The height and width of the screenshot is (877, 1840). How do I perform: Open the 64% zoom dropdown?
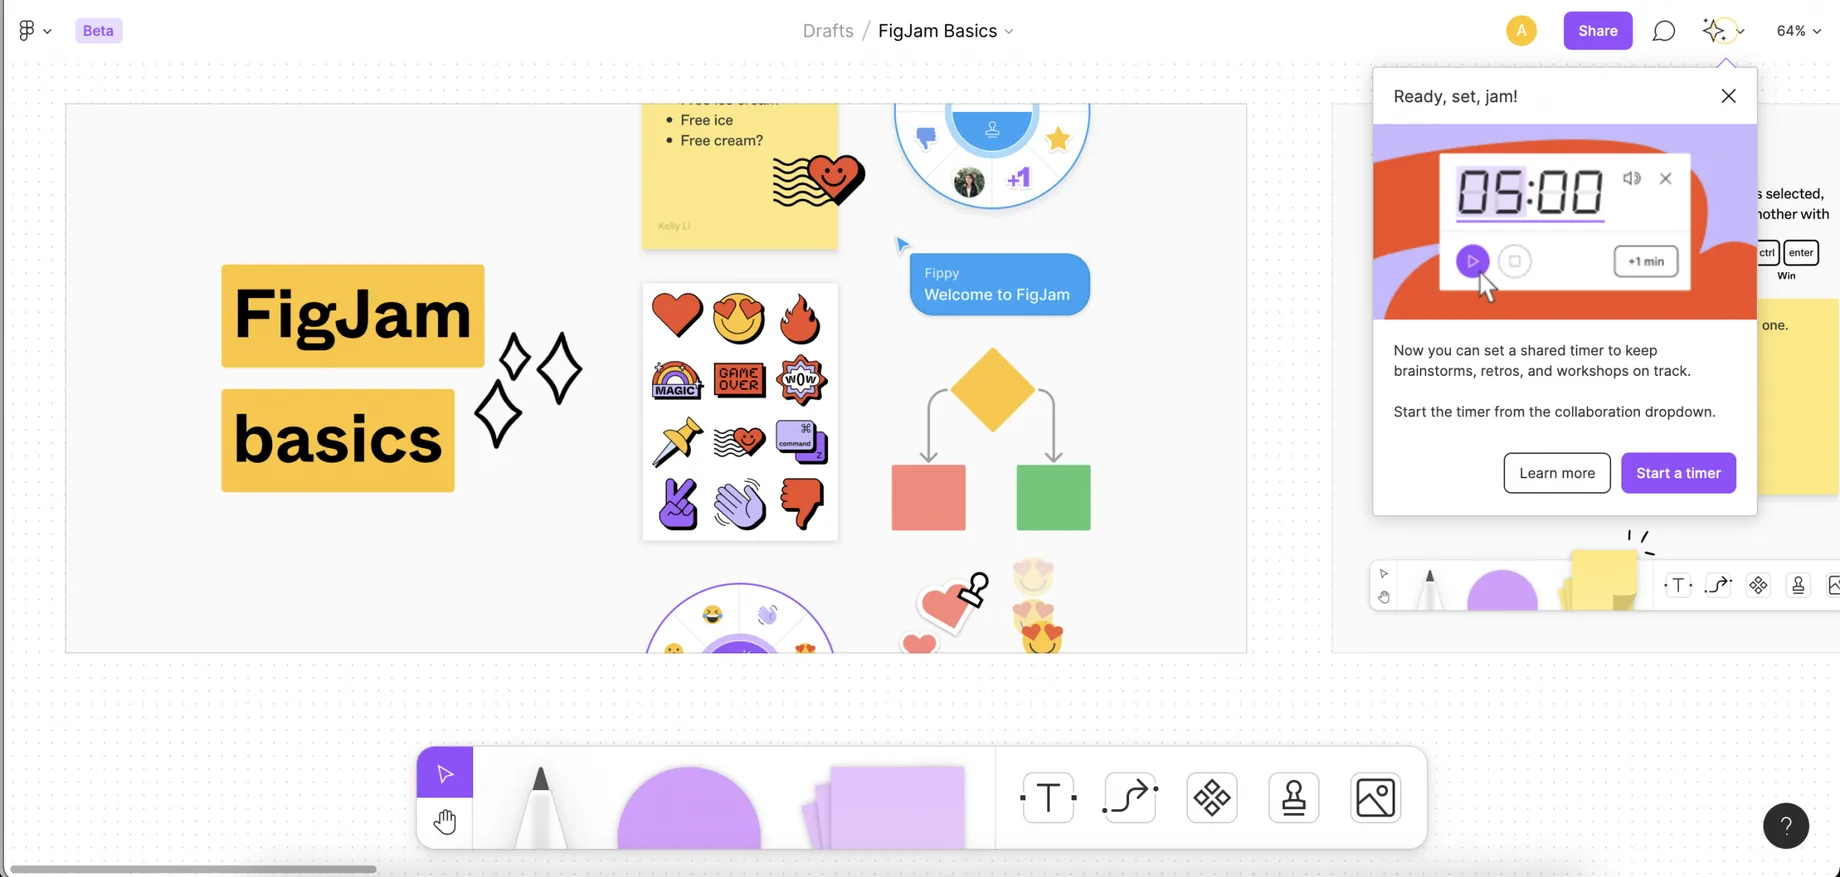1798,31
